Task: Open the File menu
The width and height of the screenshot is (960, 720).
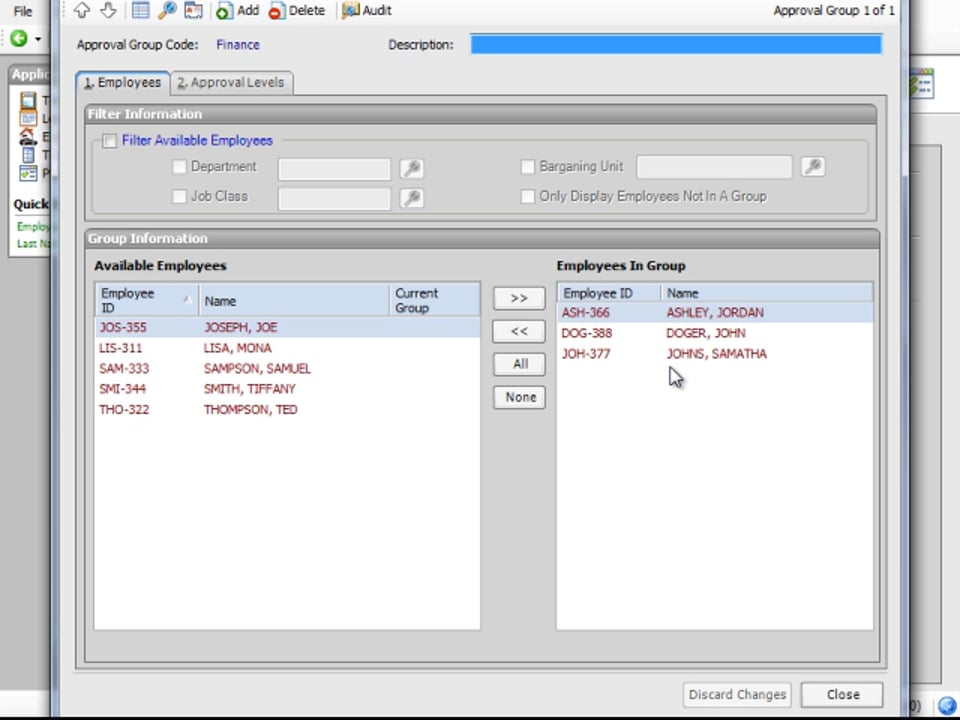Action: [22, 11]
